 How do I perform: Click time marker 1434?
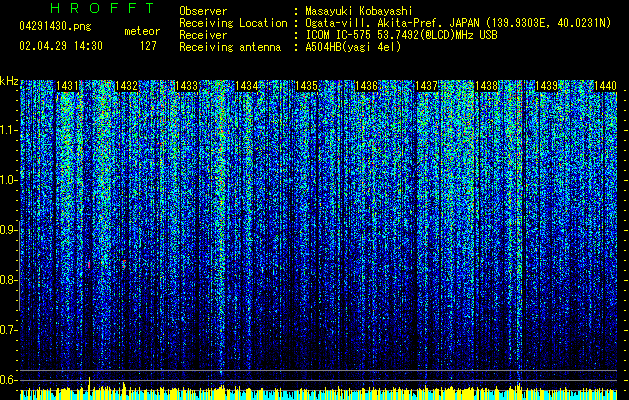(x=246, y=86)
